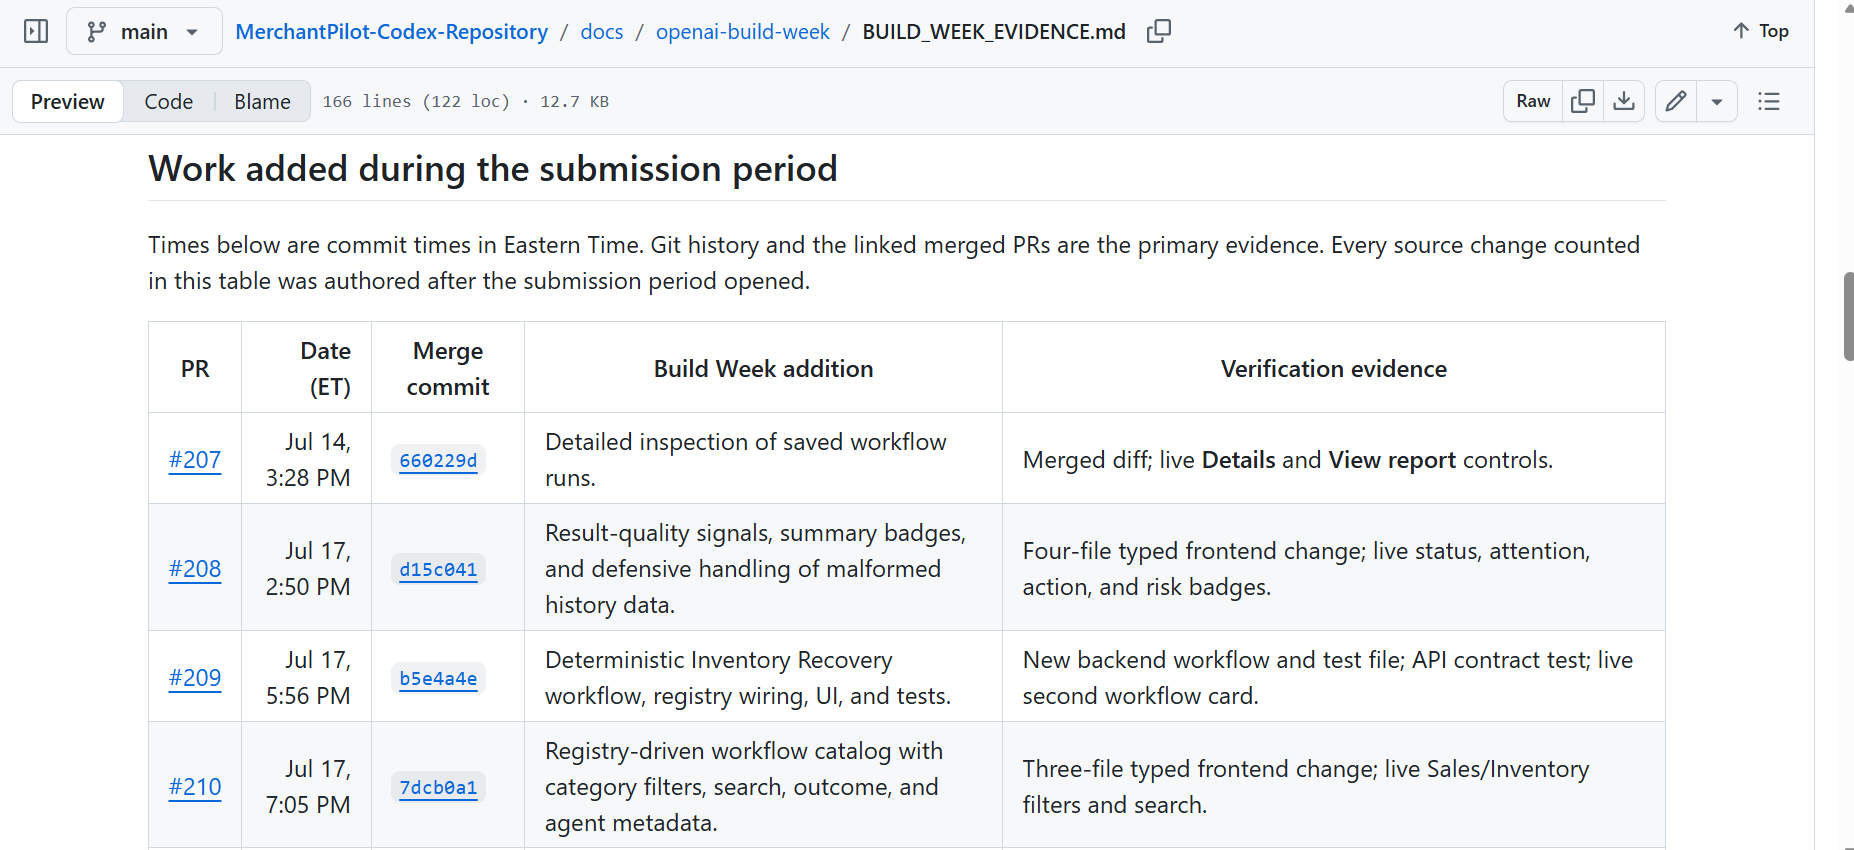Open the openai-build-week folder breadcrumb
1854x850 pixels.
coord(743,32)
